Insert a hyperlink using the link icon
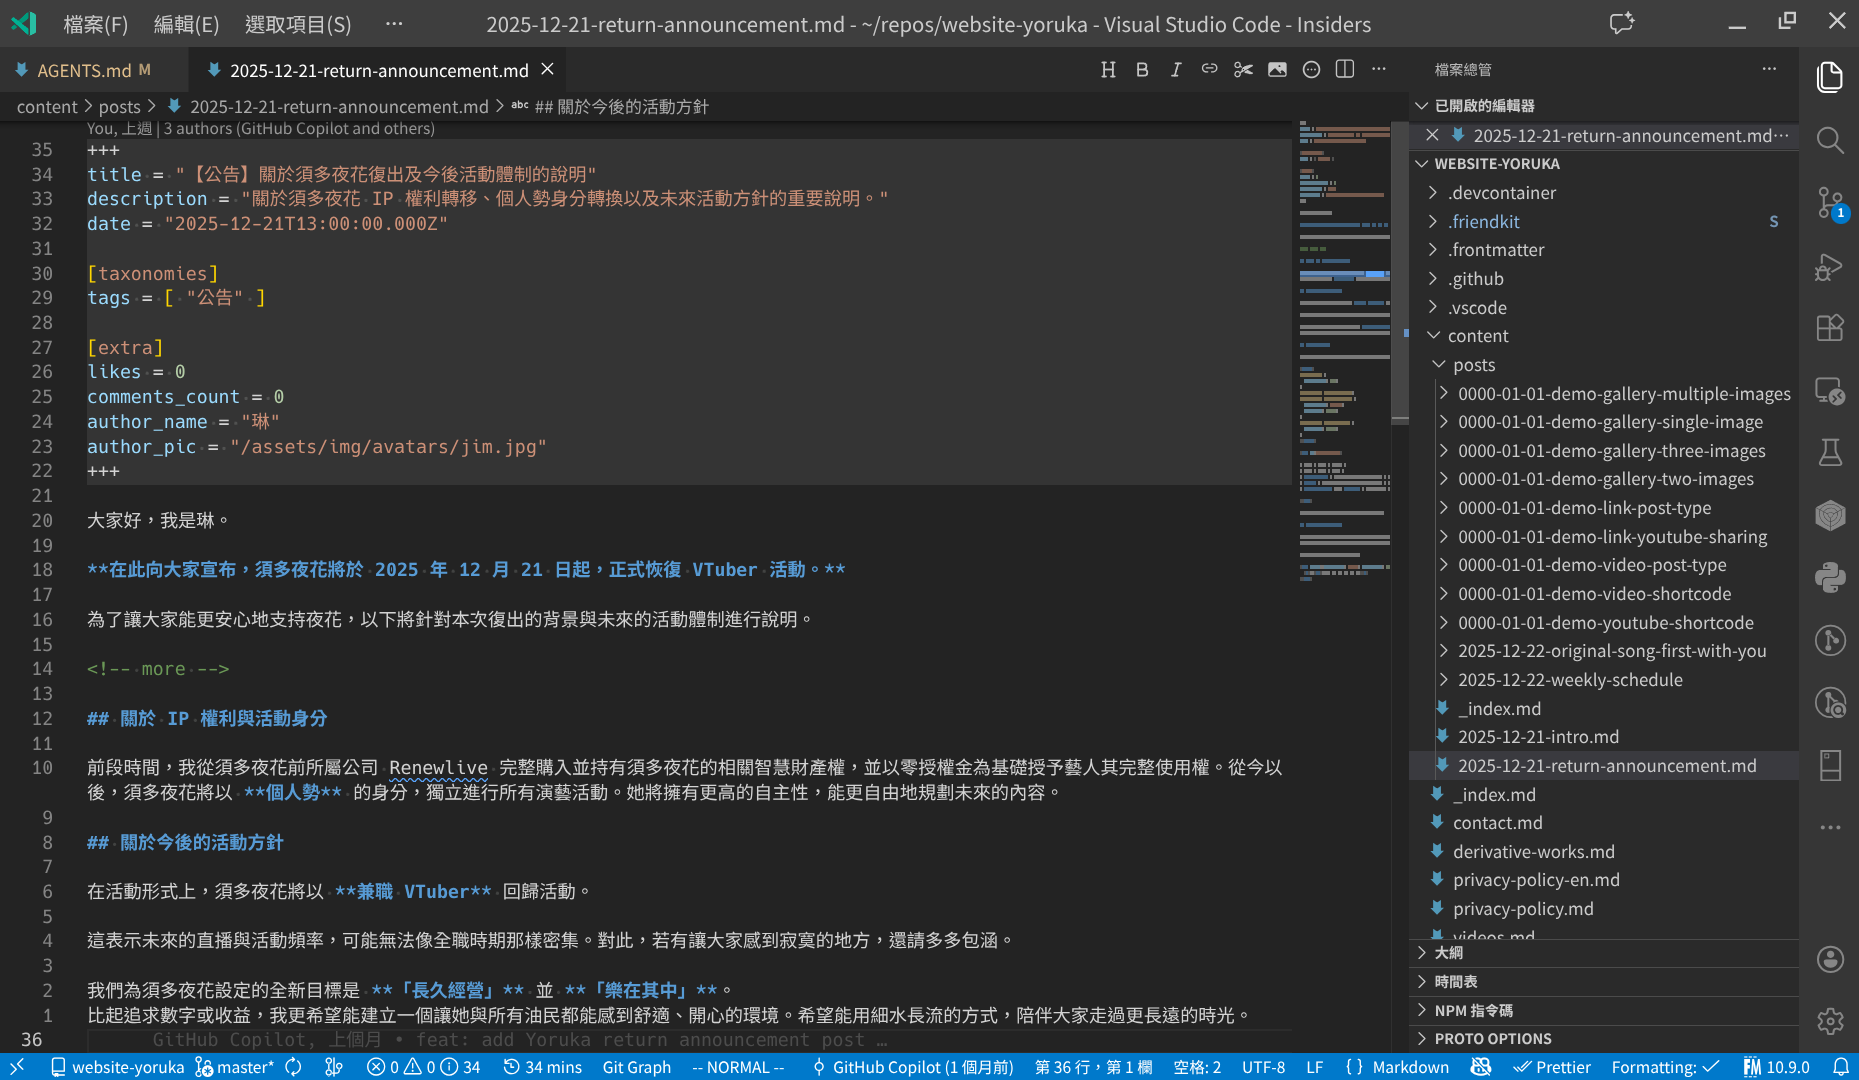 (1209, 70)
